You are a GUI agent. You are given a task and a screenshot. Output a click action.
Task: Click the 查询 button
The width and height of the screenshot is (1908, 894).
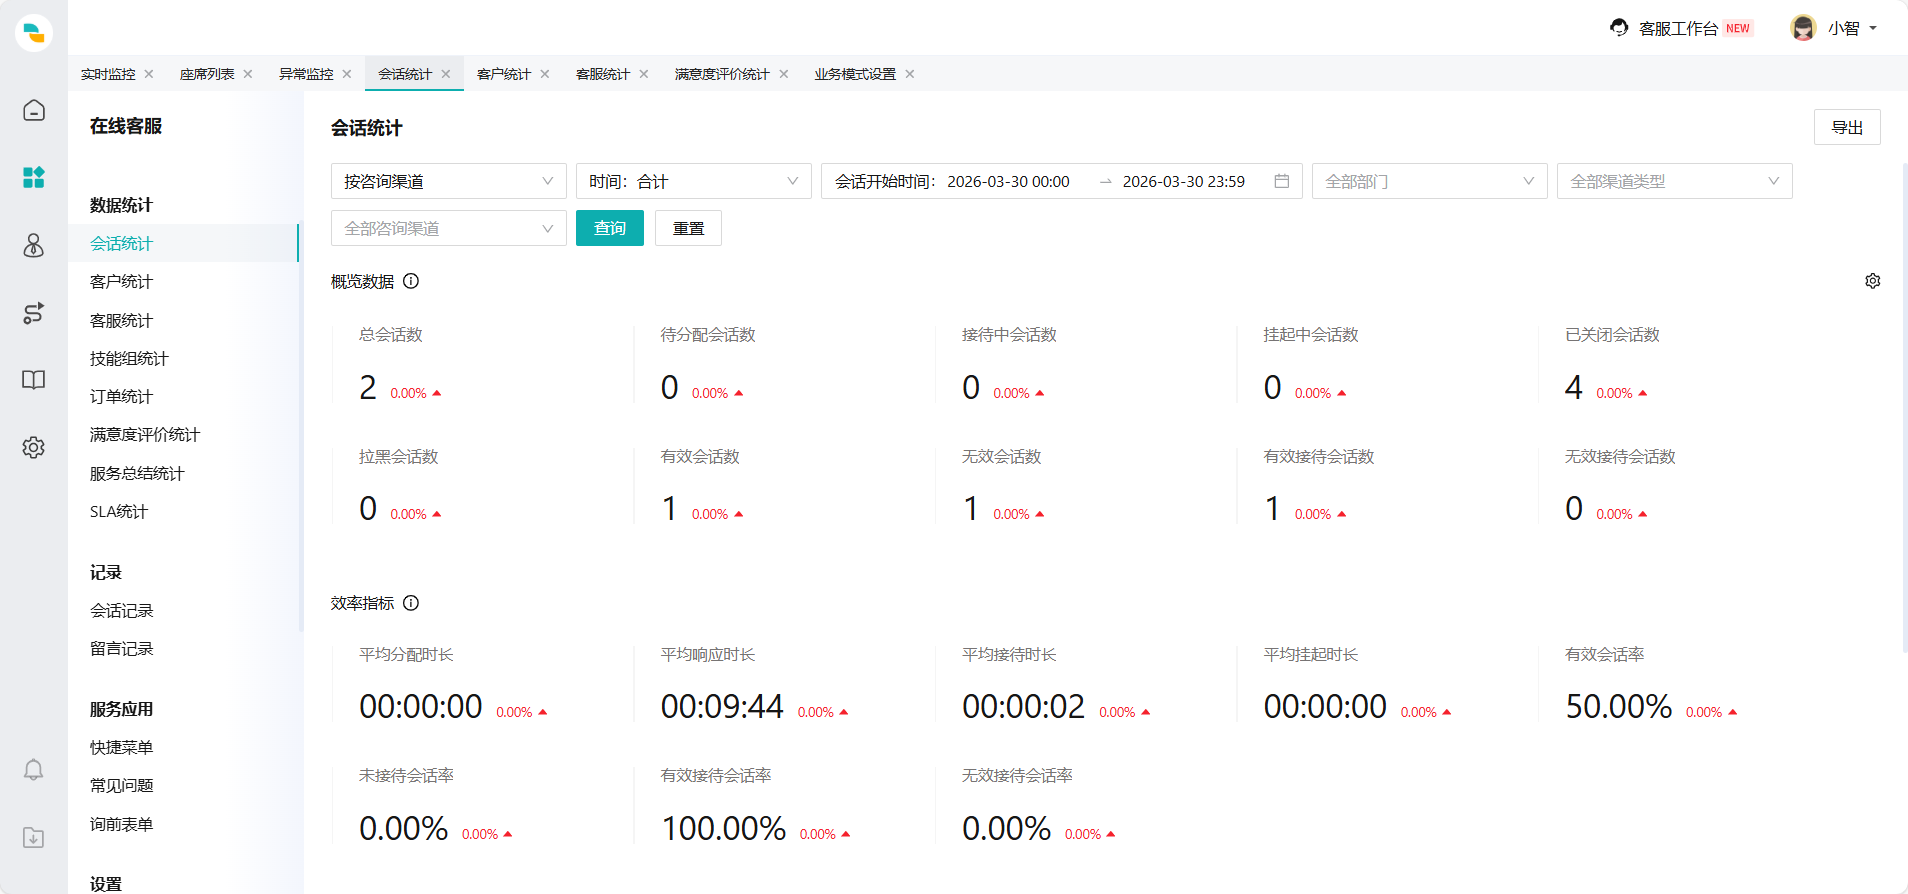[x=610, y=228]
